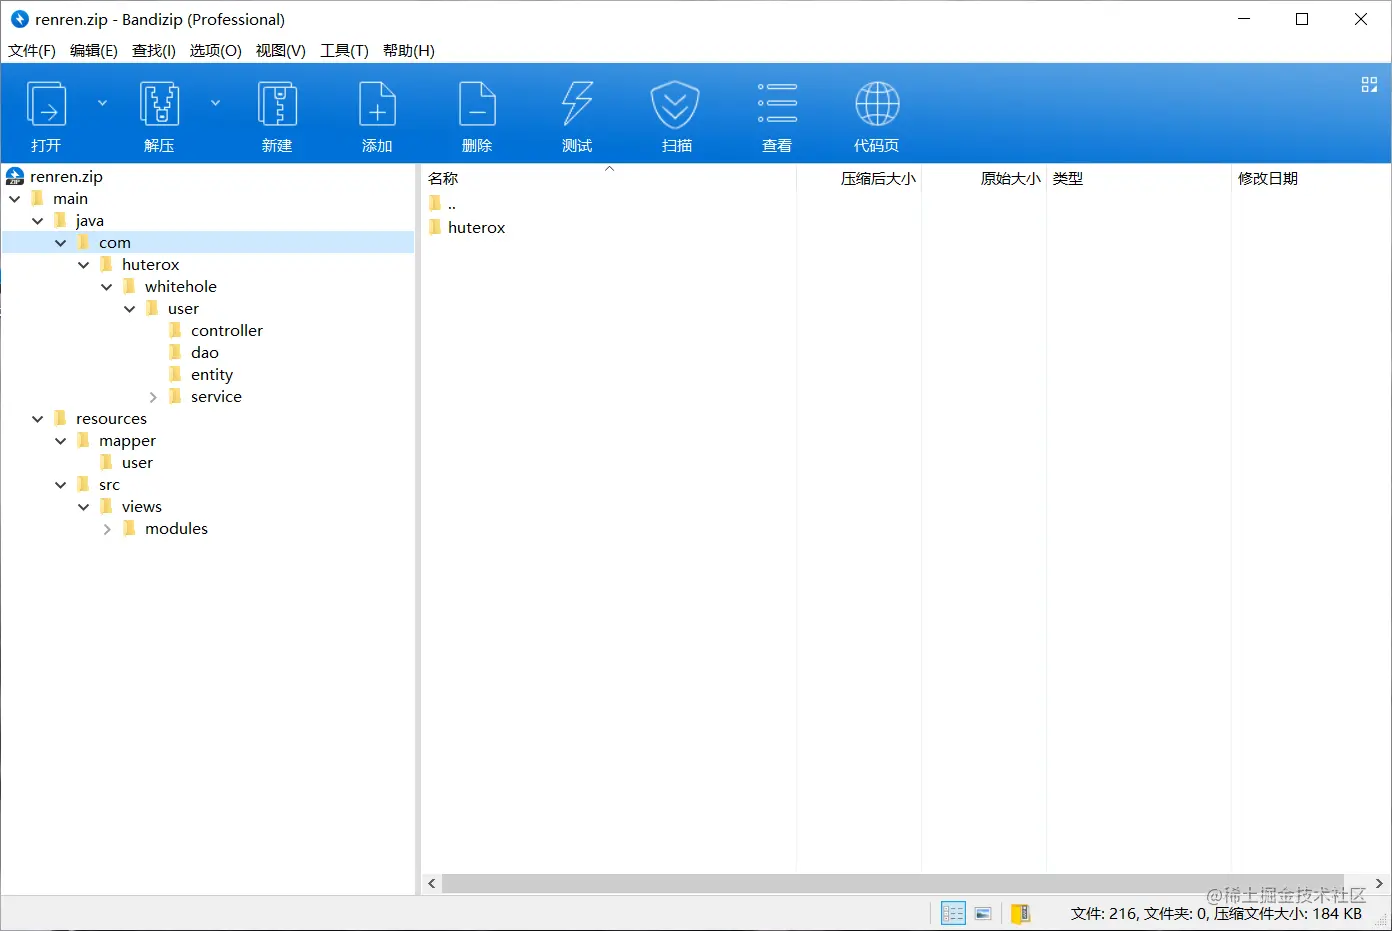This screenshot has height=931, width=1392.
Task: Open the Find (查找) menu
Action: [x=154, y=51]
